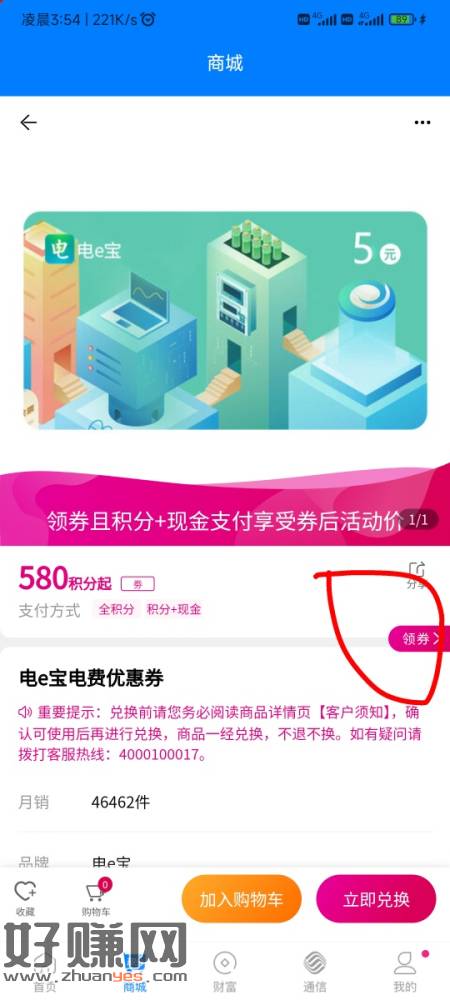Switch to the 首页 bottom tab
This screenshot has height=1000, width=450.
pos(45,971)
